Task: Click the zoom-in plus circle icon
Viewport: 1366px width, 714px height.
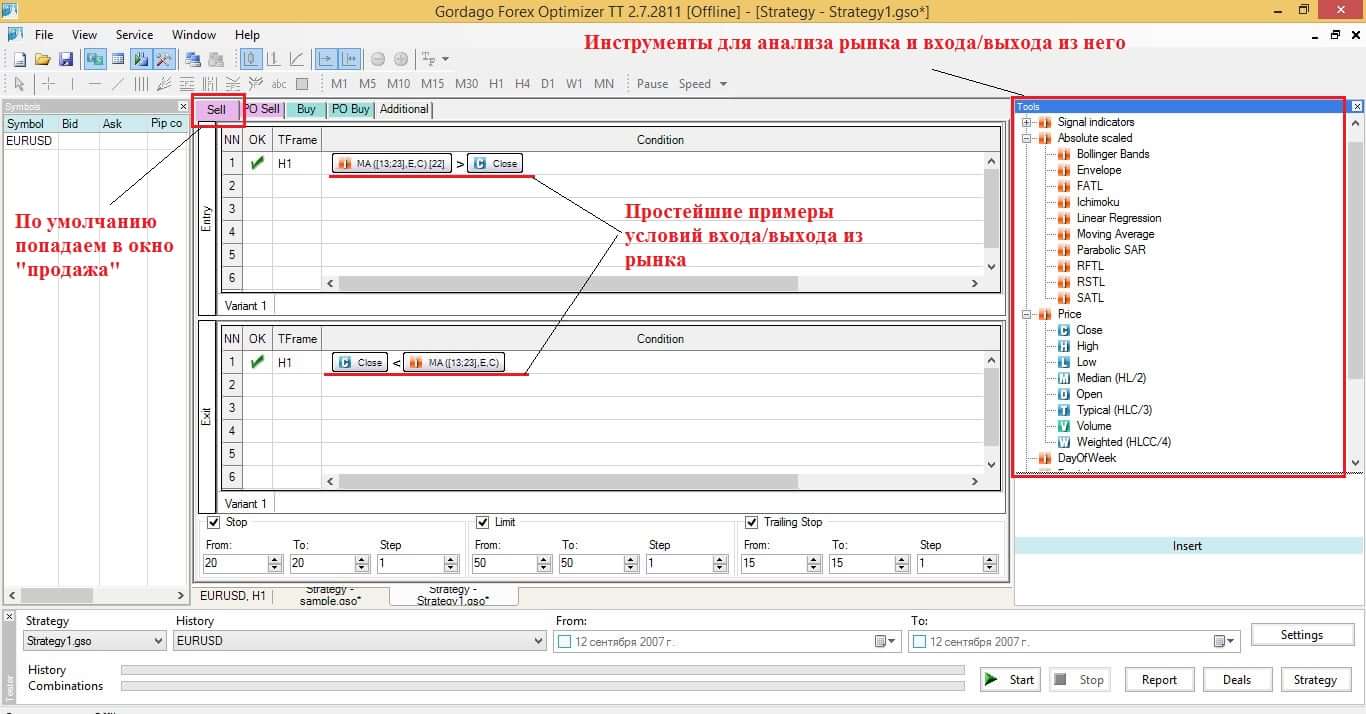Action: (x=401, y=60)
